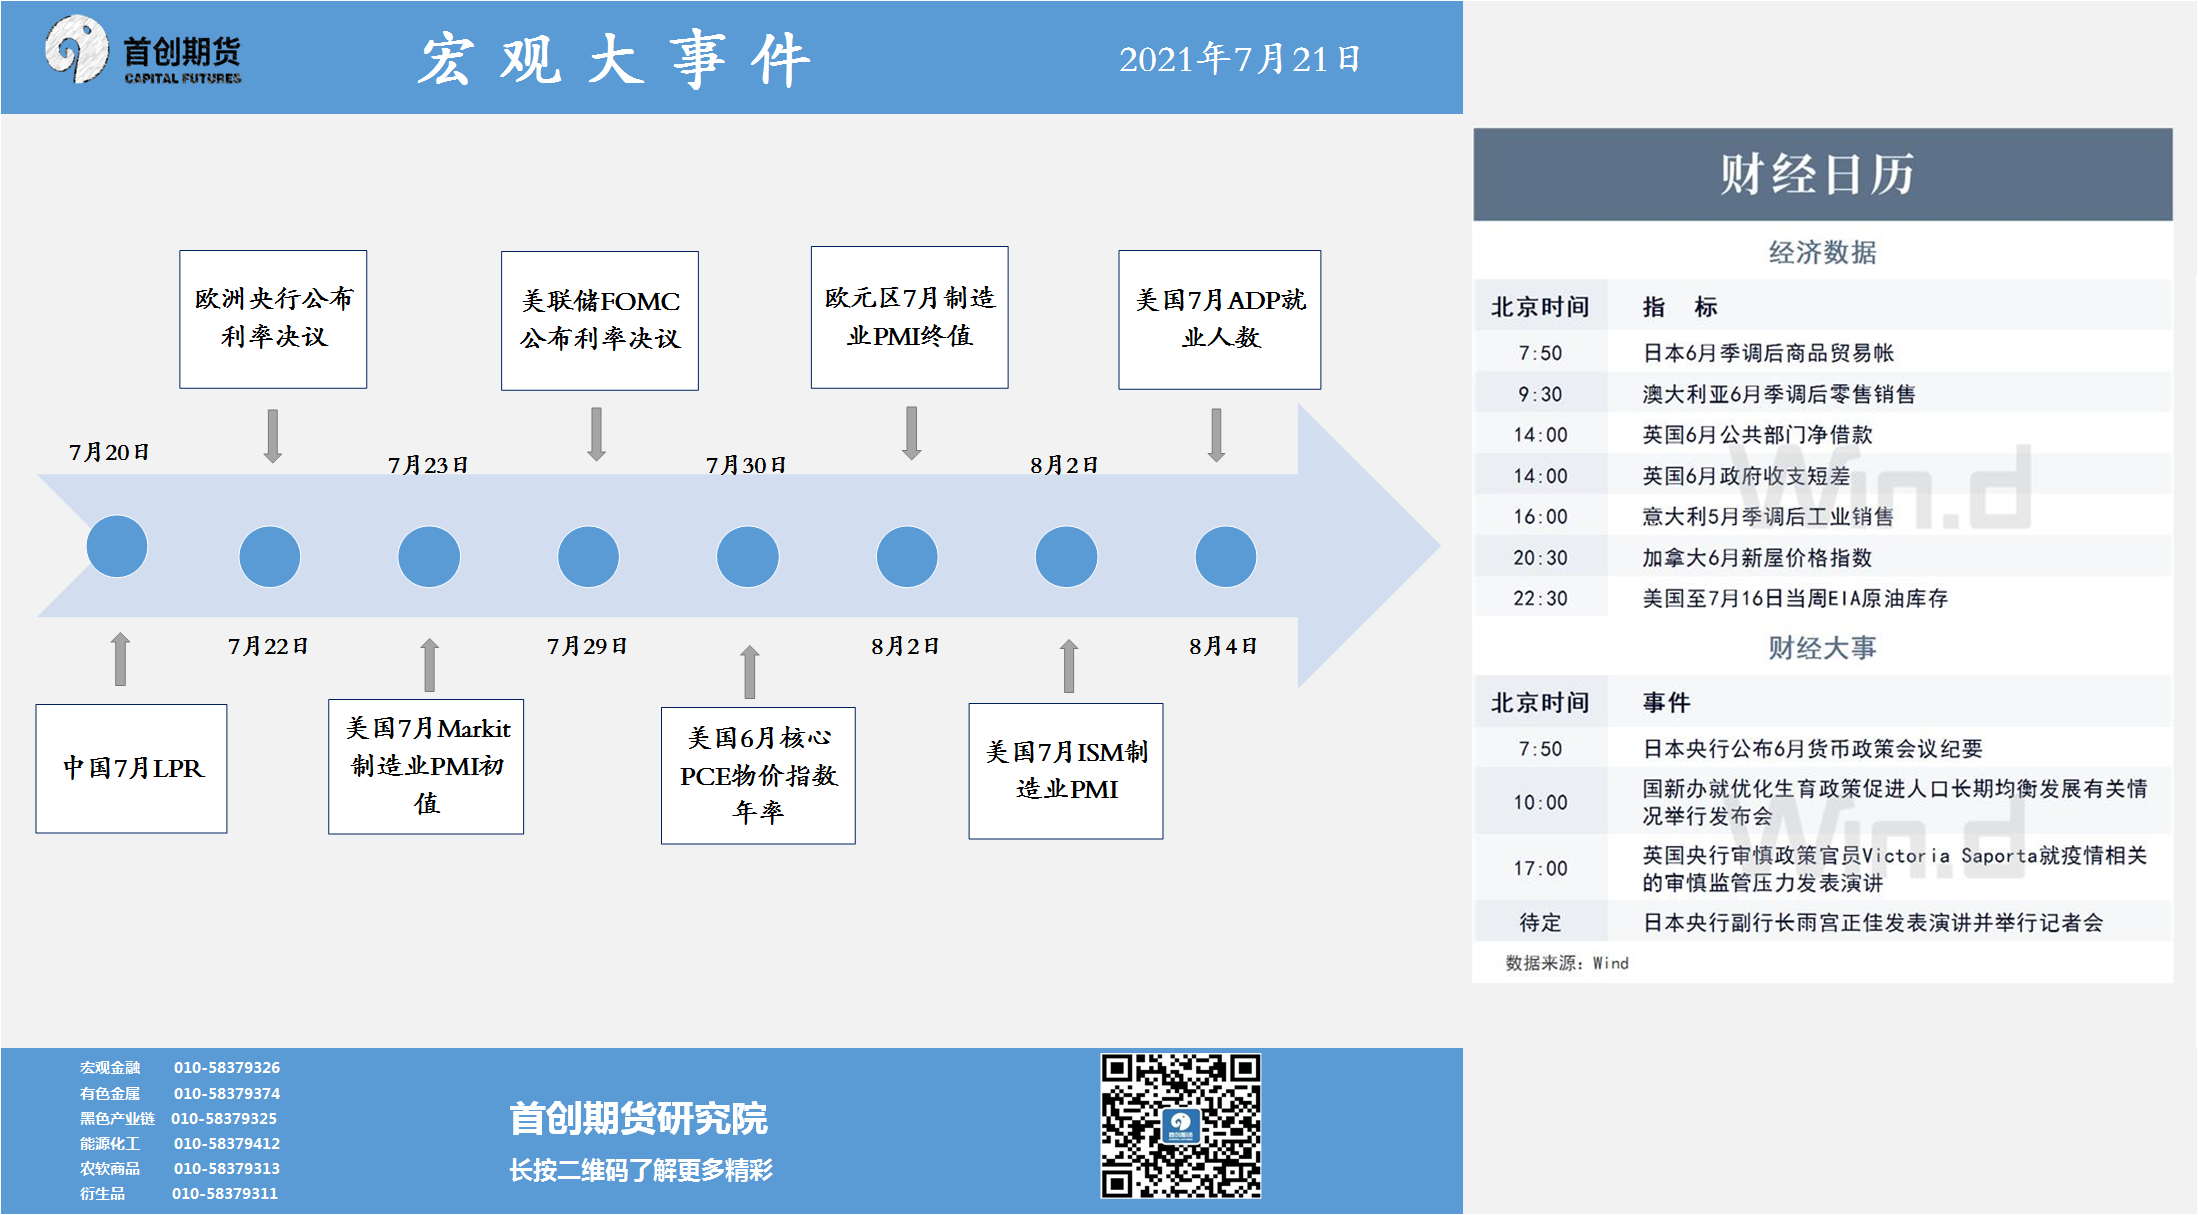Click the 20:30 time cell
Image resolution: width=2198 pixels, height=1215 pixels.
pyautogui.click(x=1540, y=558)
